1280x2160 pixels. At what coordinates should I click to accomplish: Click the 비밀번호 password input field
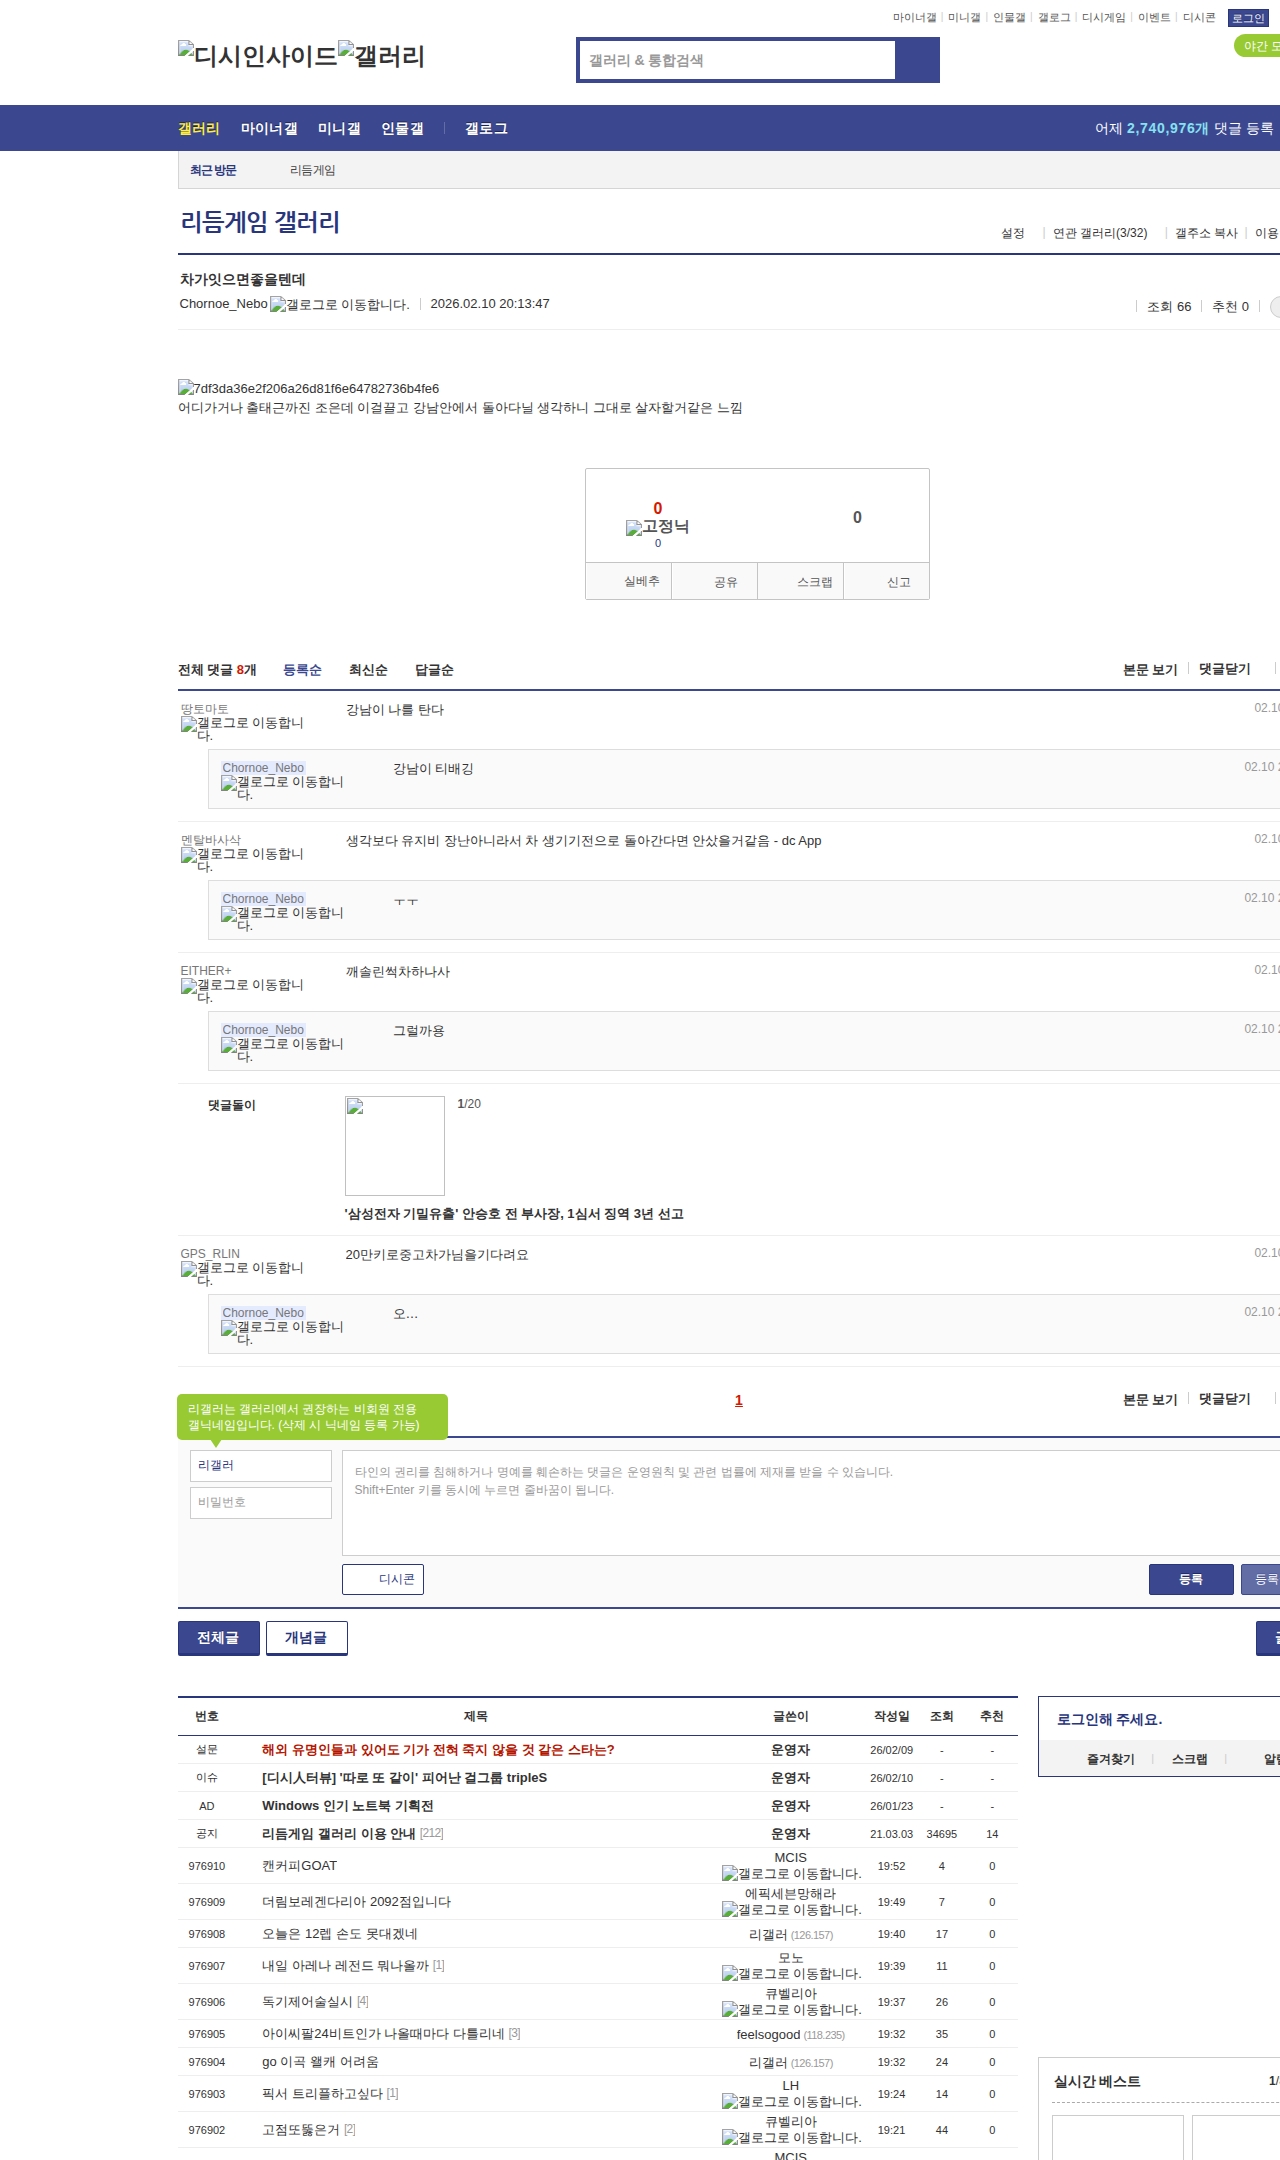[261, 1502]
